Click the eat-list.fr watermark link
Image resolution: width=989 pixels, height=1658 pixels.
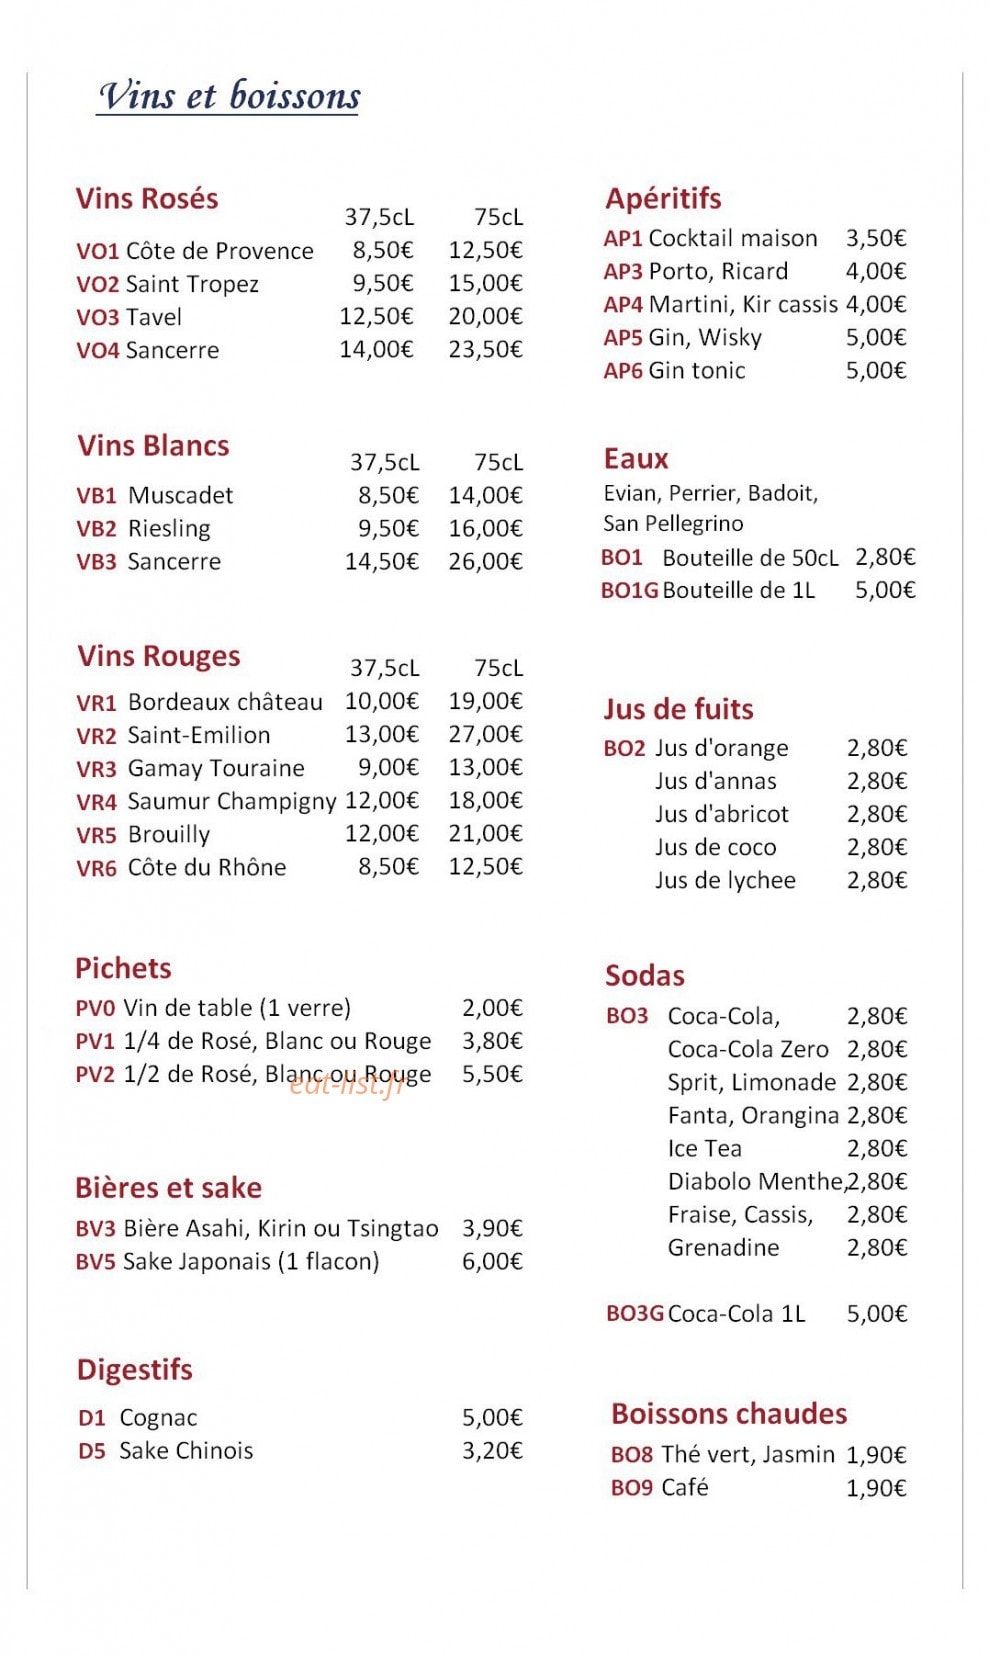click(347, 1083)
